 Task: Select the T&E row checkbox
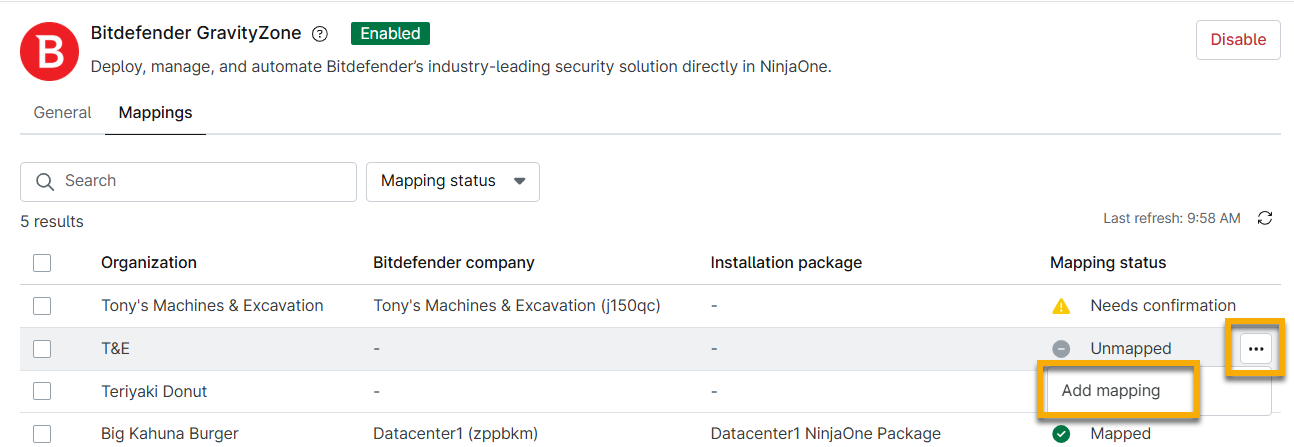click(42, 349)
